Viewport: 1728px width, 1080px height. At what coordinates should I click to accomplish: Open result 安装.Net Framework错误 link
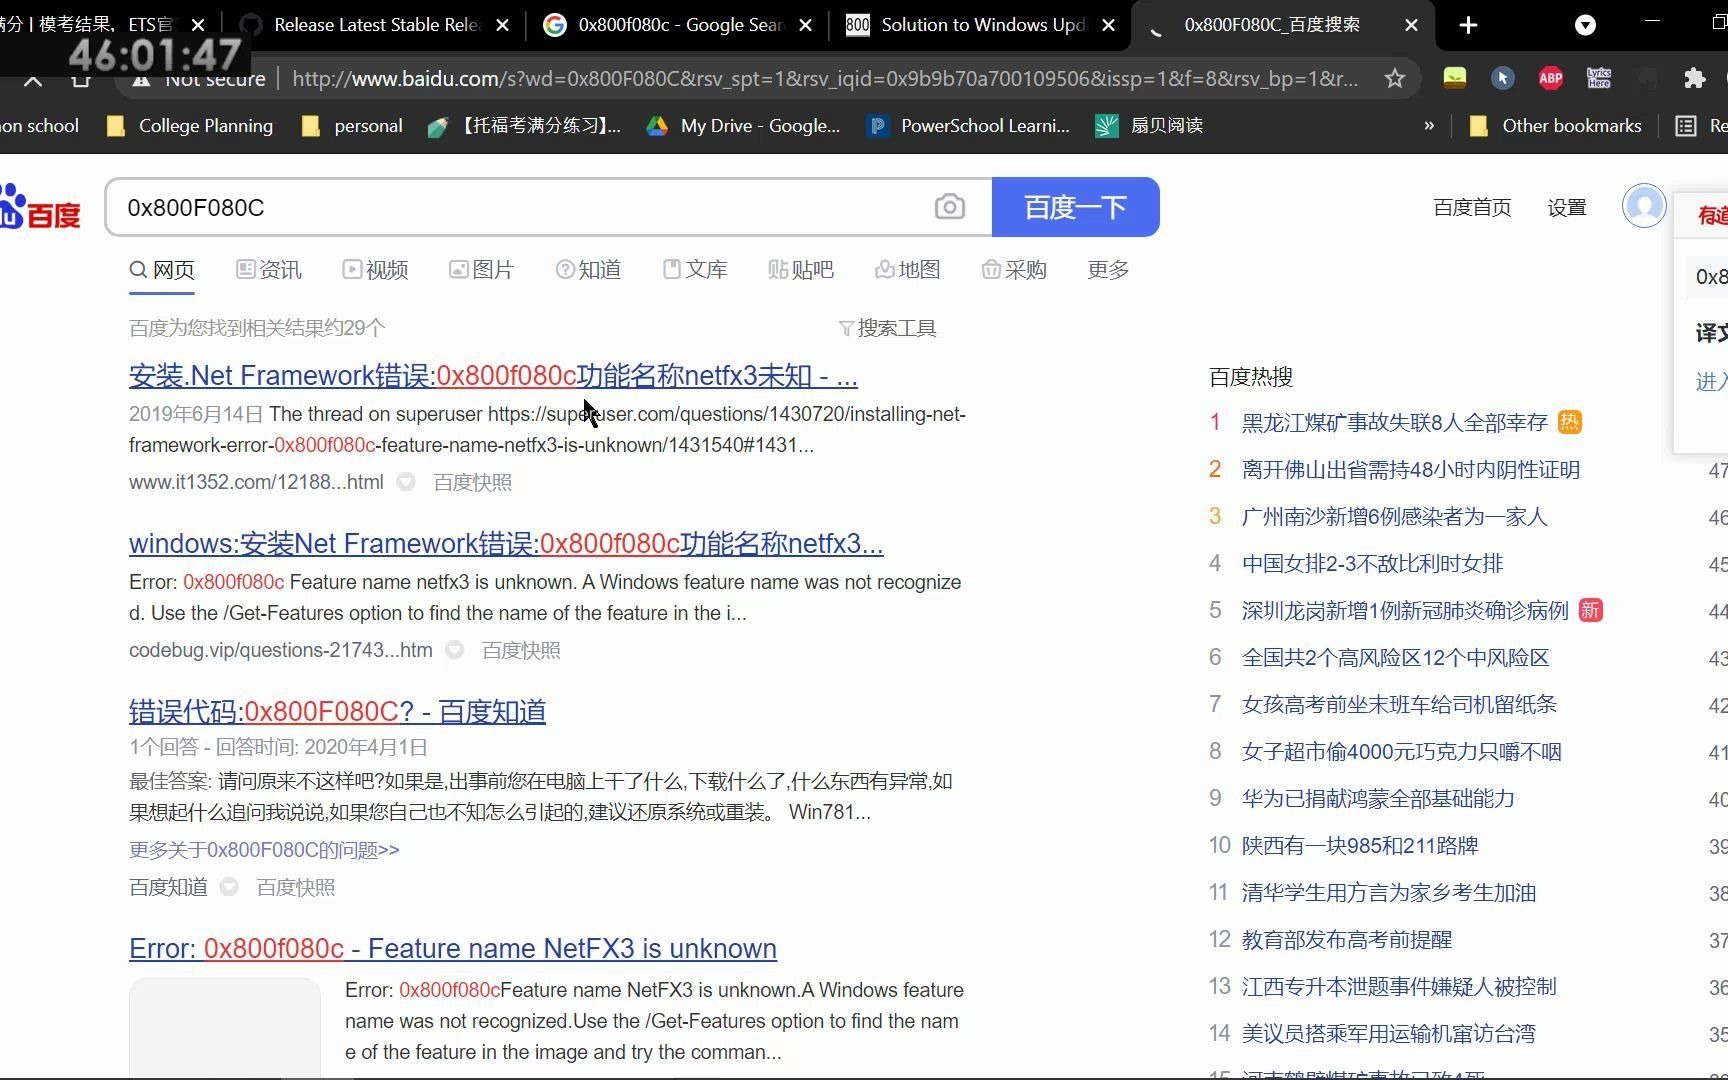click(x=493, y=375)
